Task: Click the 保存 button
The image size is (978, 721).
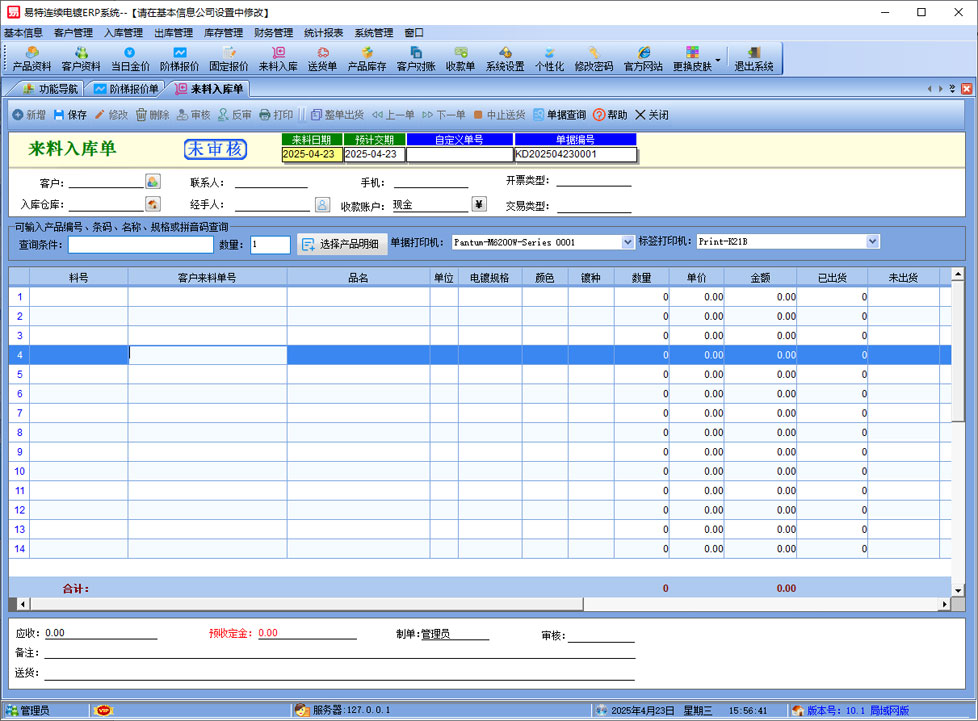Action: [x=70, y=115]
